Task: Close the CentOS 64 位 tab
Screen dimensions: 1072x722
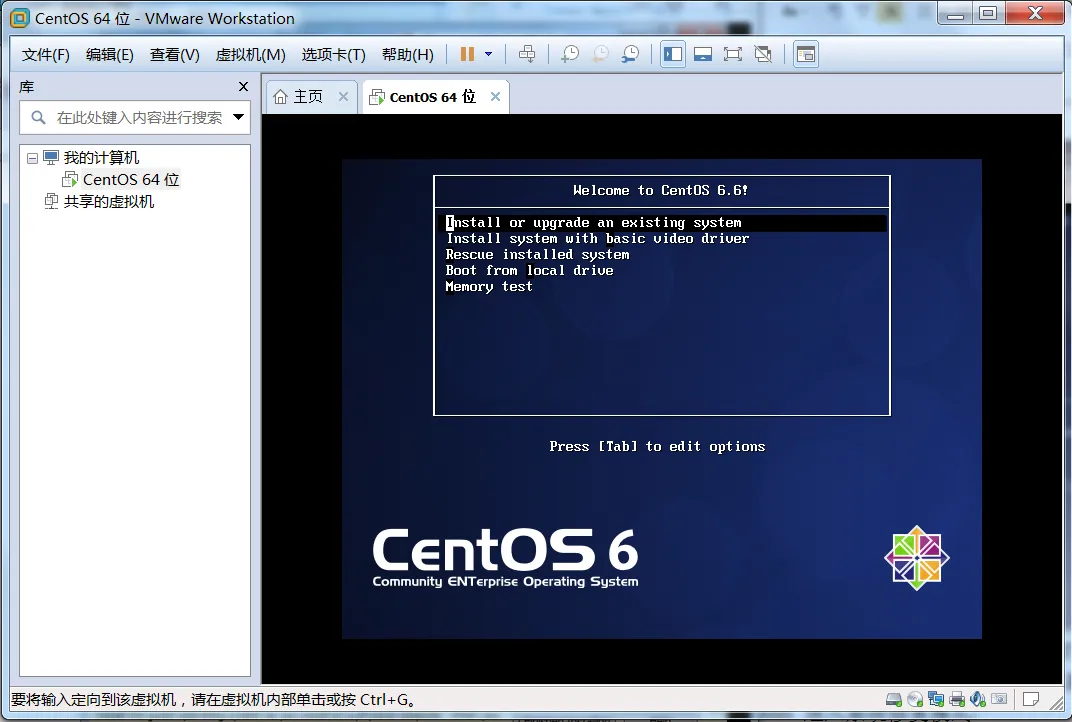Action: pyautogui.click(x=495, y=96)
